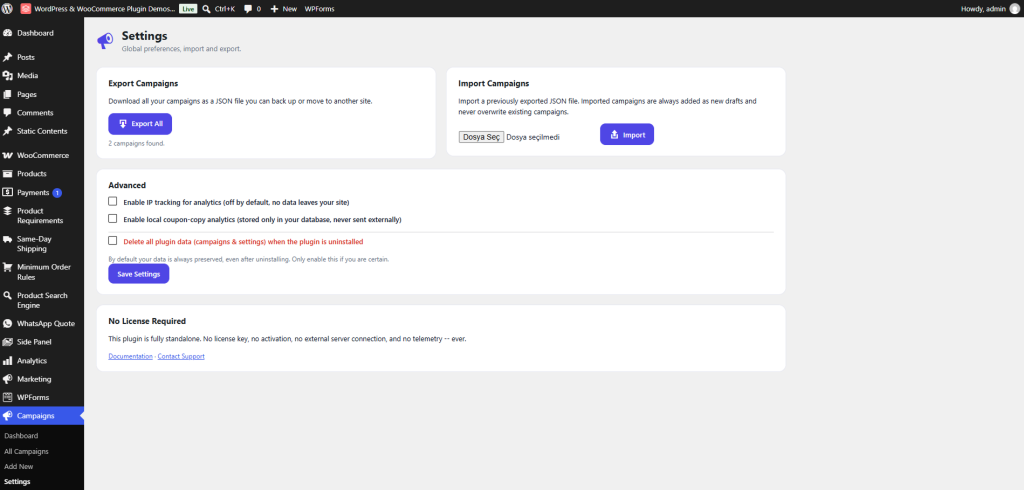Check Delete all plugin data checkbox
Screen dimensions: 1024x490
click(113, 240)
